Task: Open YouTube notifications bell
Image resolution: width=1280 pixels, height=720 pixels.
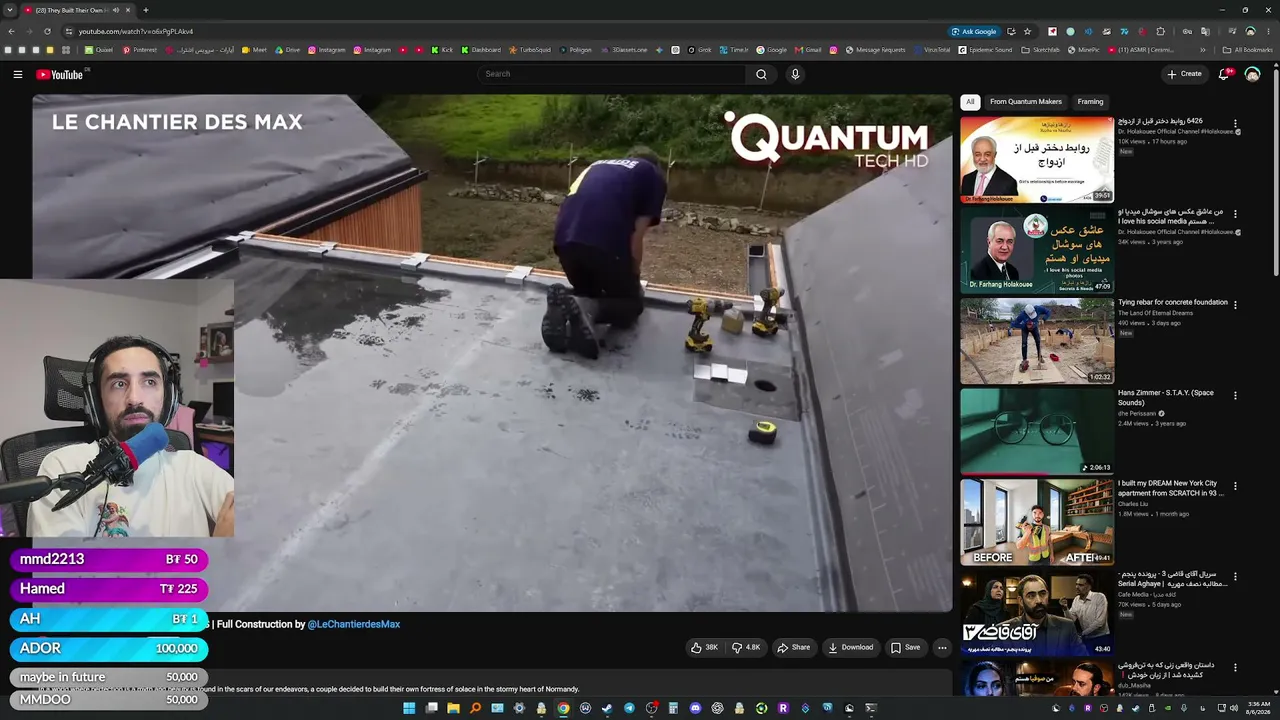Action: point(1224,74)
